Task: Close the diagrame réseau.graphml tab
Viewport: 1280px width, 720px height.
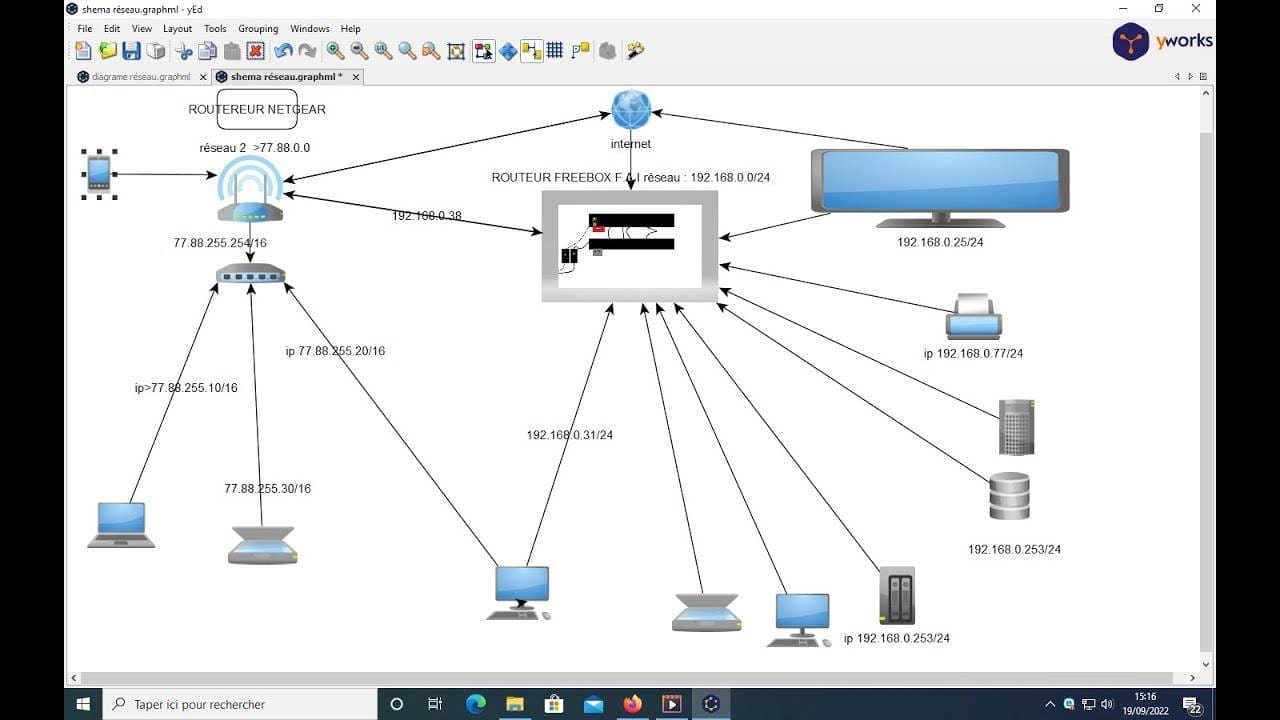Action: click(x=203, y=77)
